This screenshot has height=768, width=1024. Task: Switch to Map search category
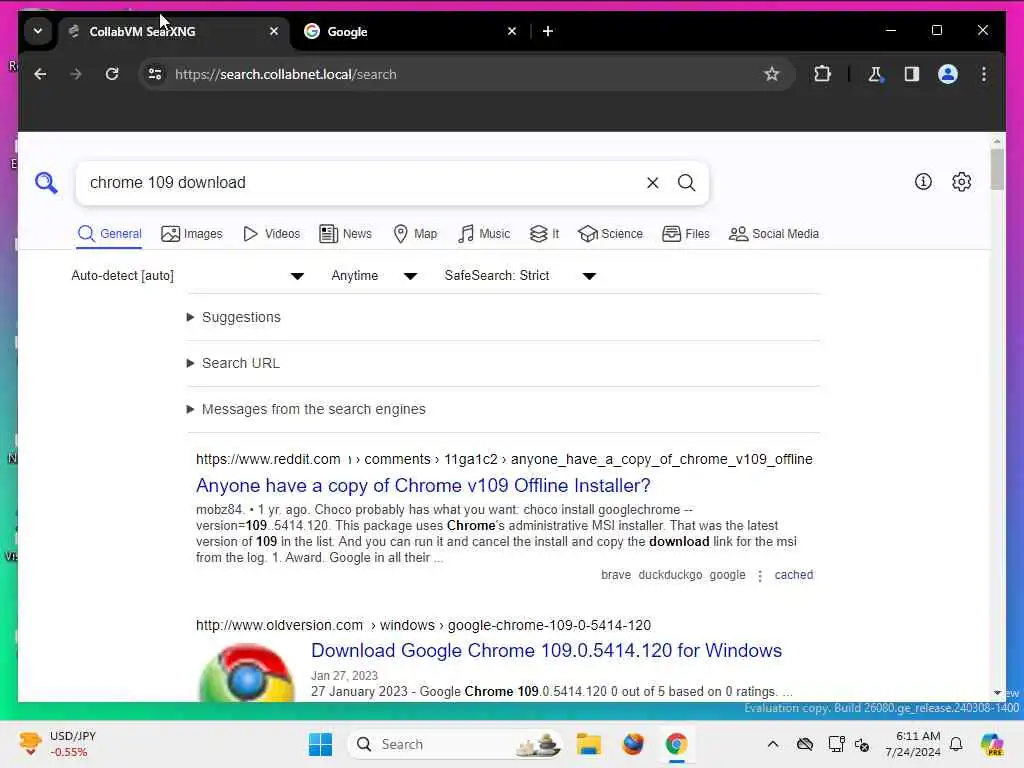pyautogui.click(x=415, y=234)
